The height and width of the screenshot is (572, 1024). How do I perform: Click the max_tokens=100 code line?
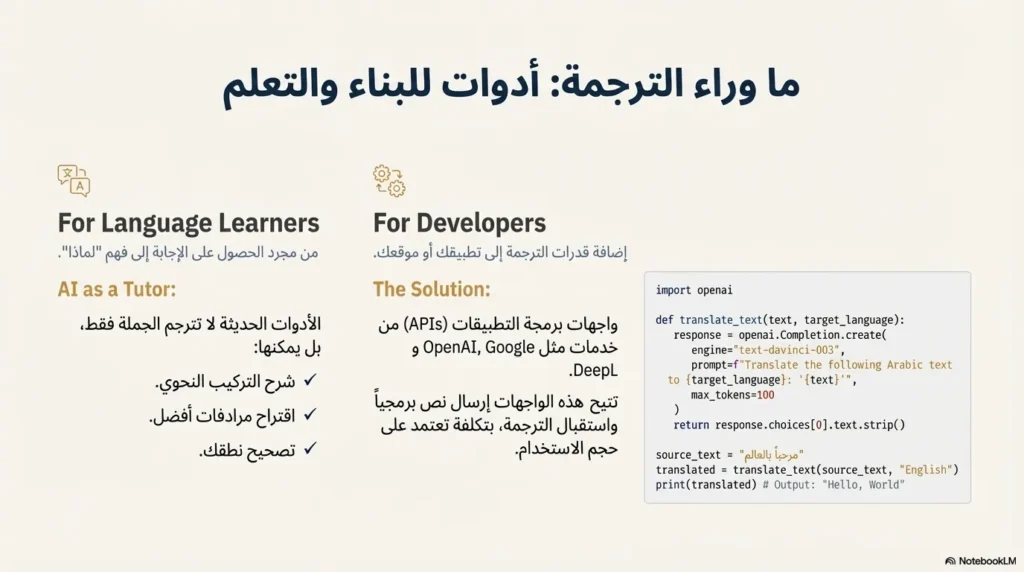tap(733, 395)
